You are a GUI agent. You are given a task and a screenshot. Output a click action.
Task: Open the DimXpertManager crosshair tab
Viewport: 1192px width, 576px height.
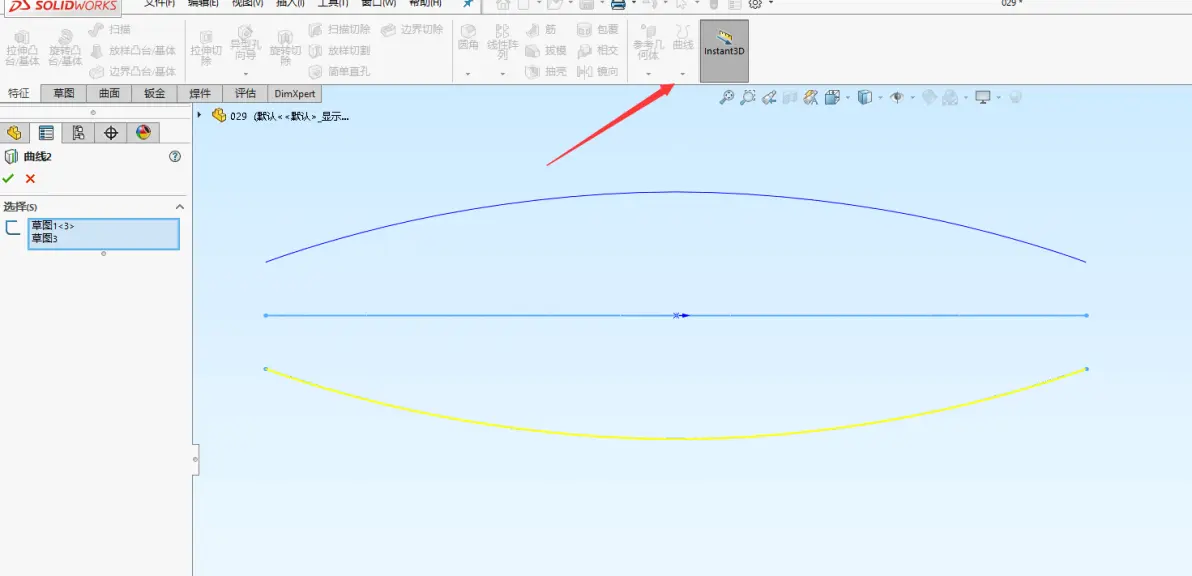click(111, 133)
